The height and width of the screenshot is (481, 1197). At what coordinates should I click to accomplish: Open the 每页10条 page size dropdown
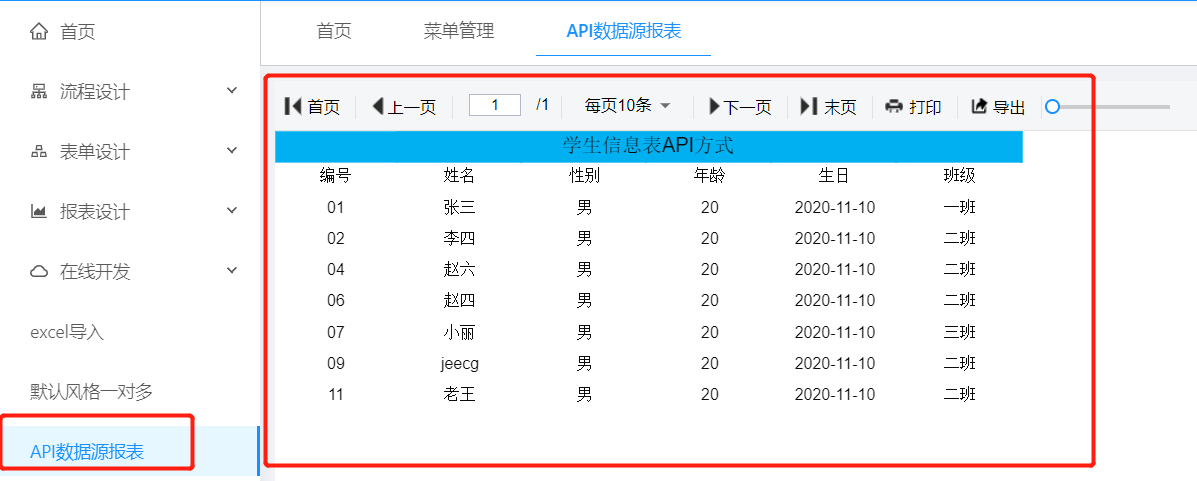tap(627, 106)
